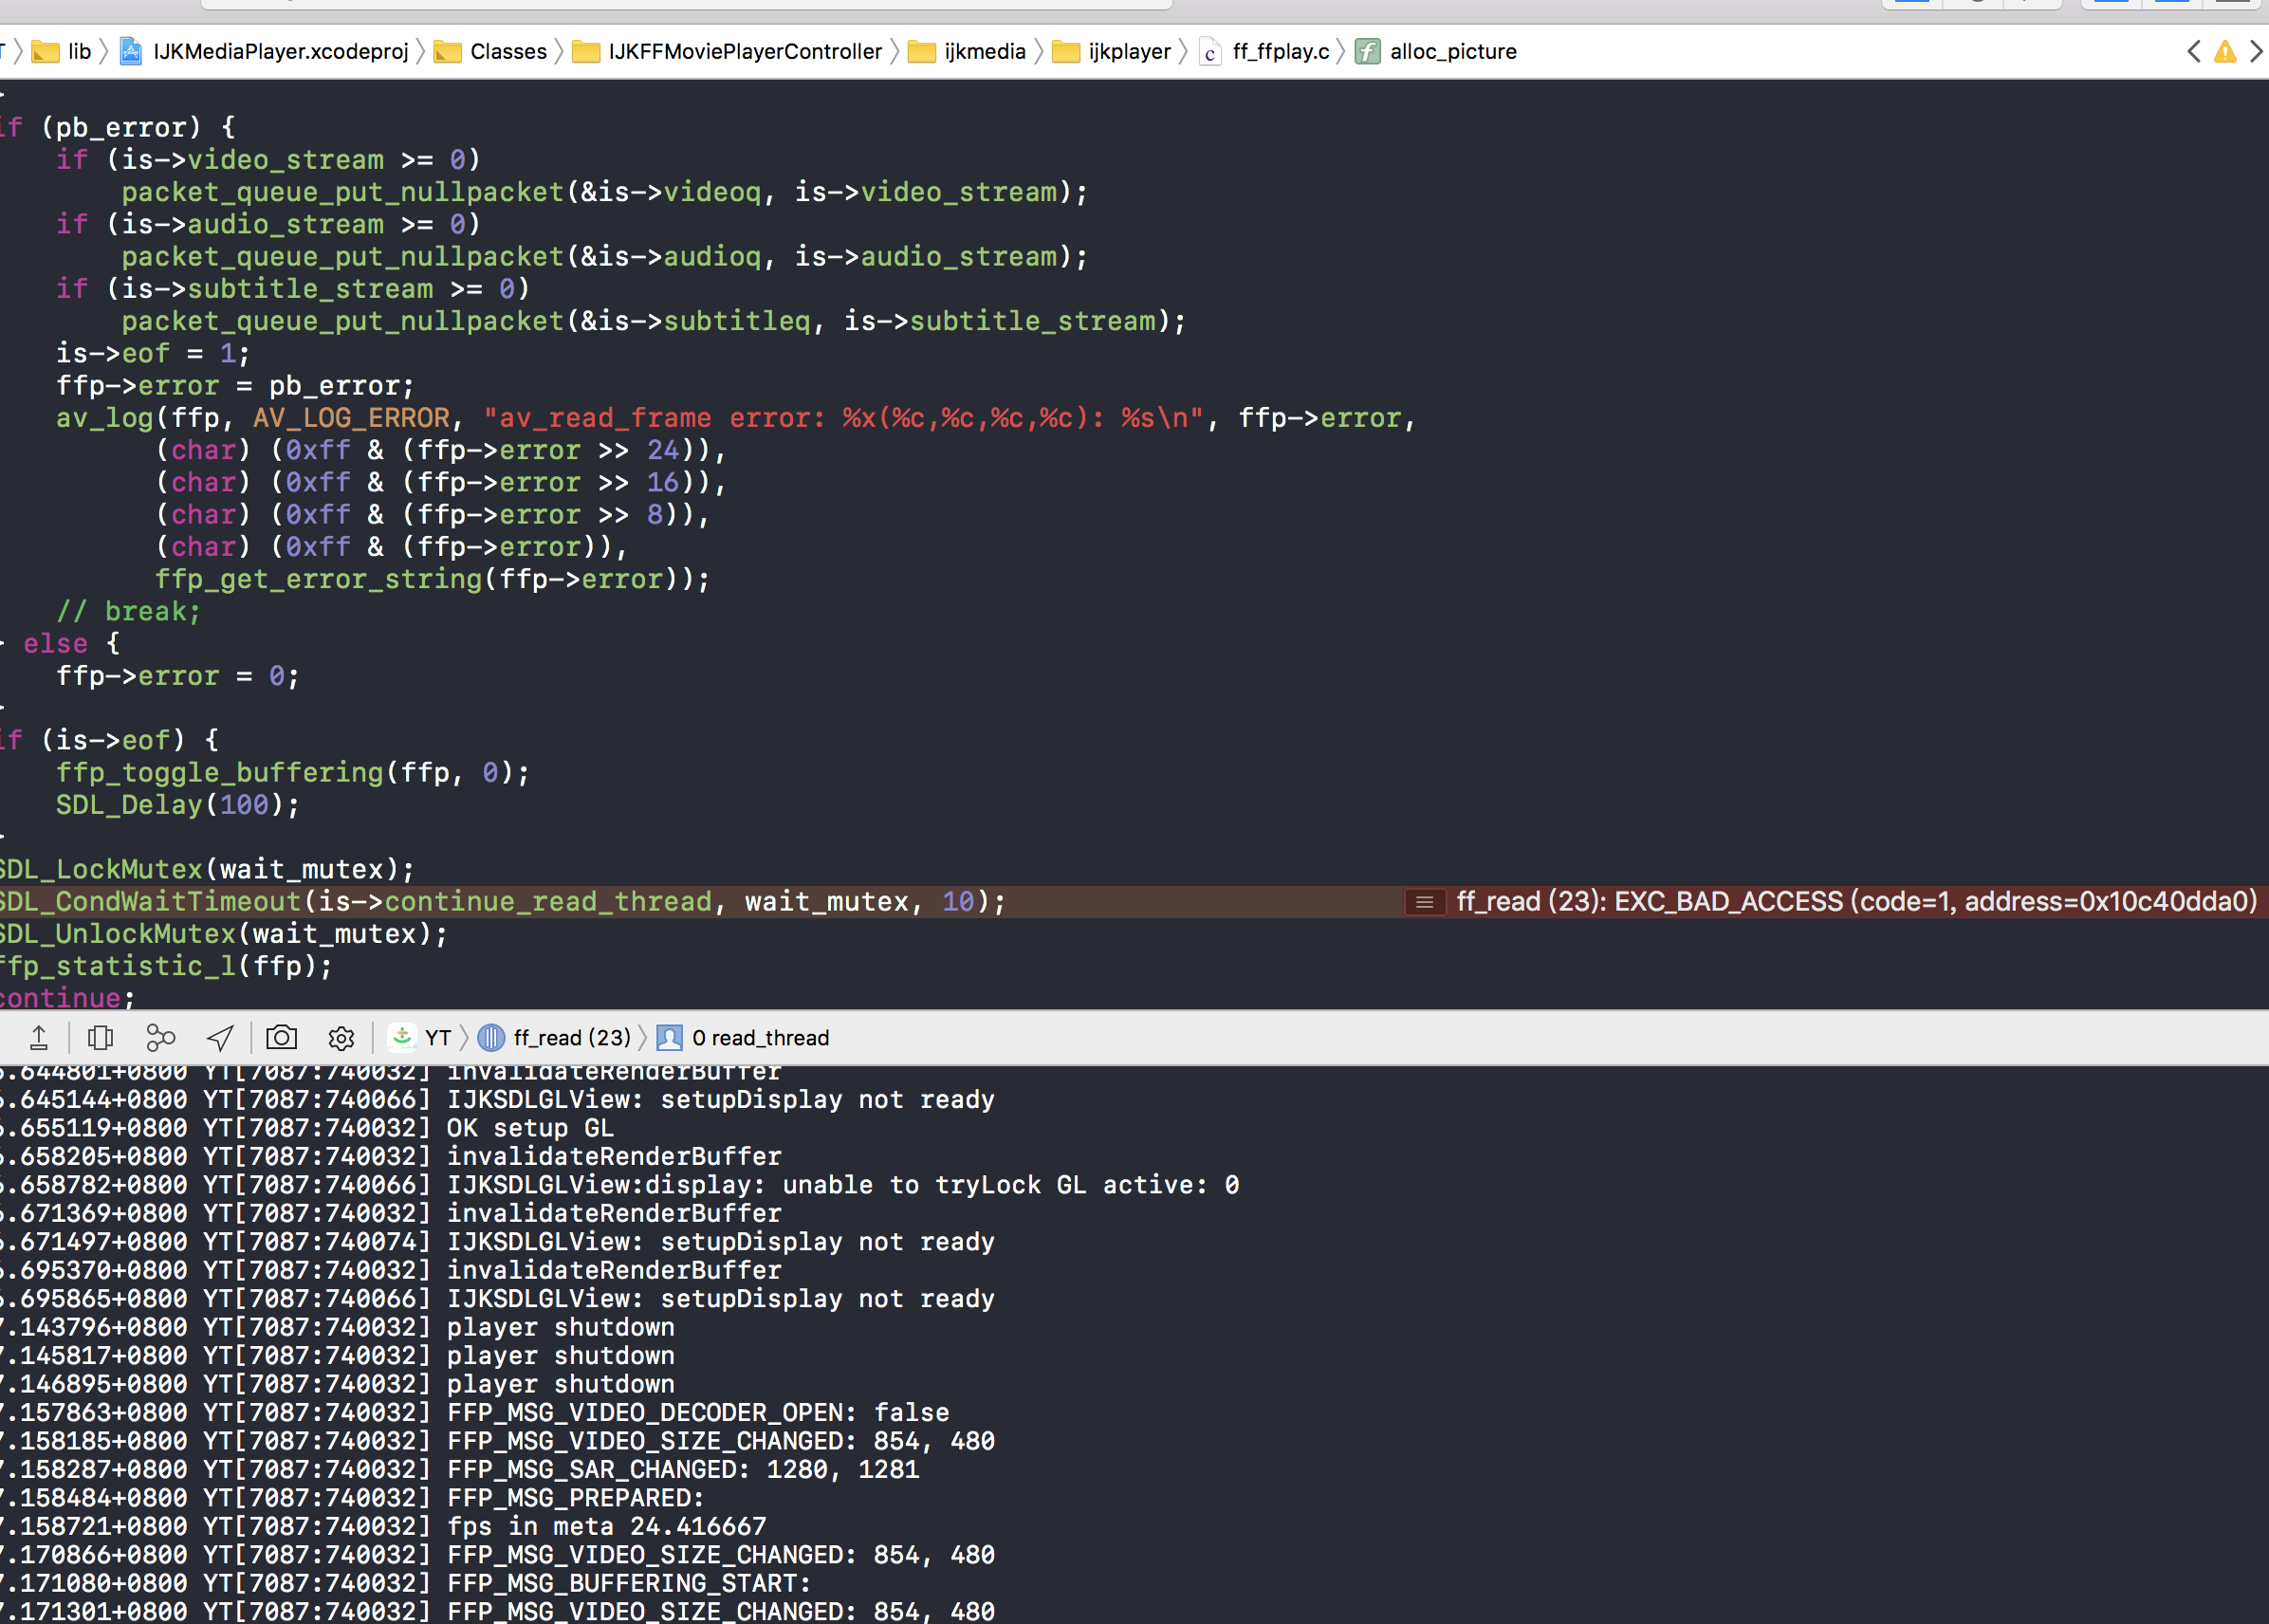The height and width of the screenshot is (1624, 2269).
Task: Click console line 'fps in meta 24.416667'
Action: click(x=606, y=1527)
